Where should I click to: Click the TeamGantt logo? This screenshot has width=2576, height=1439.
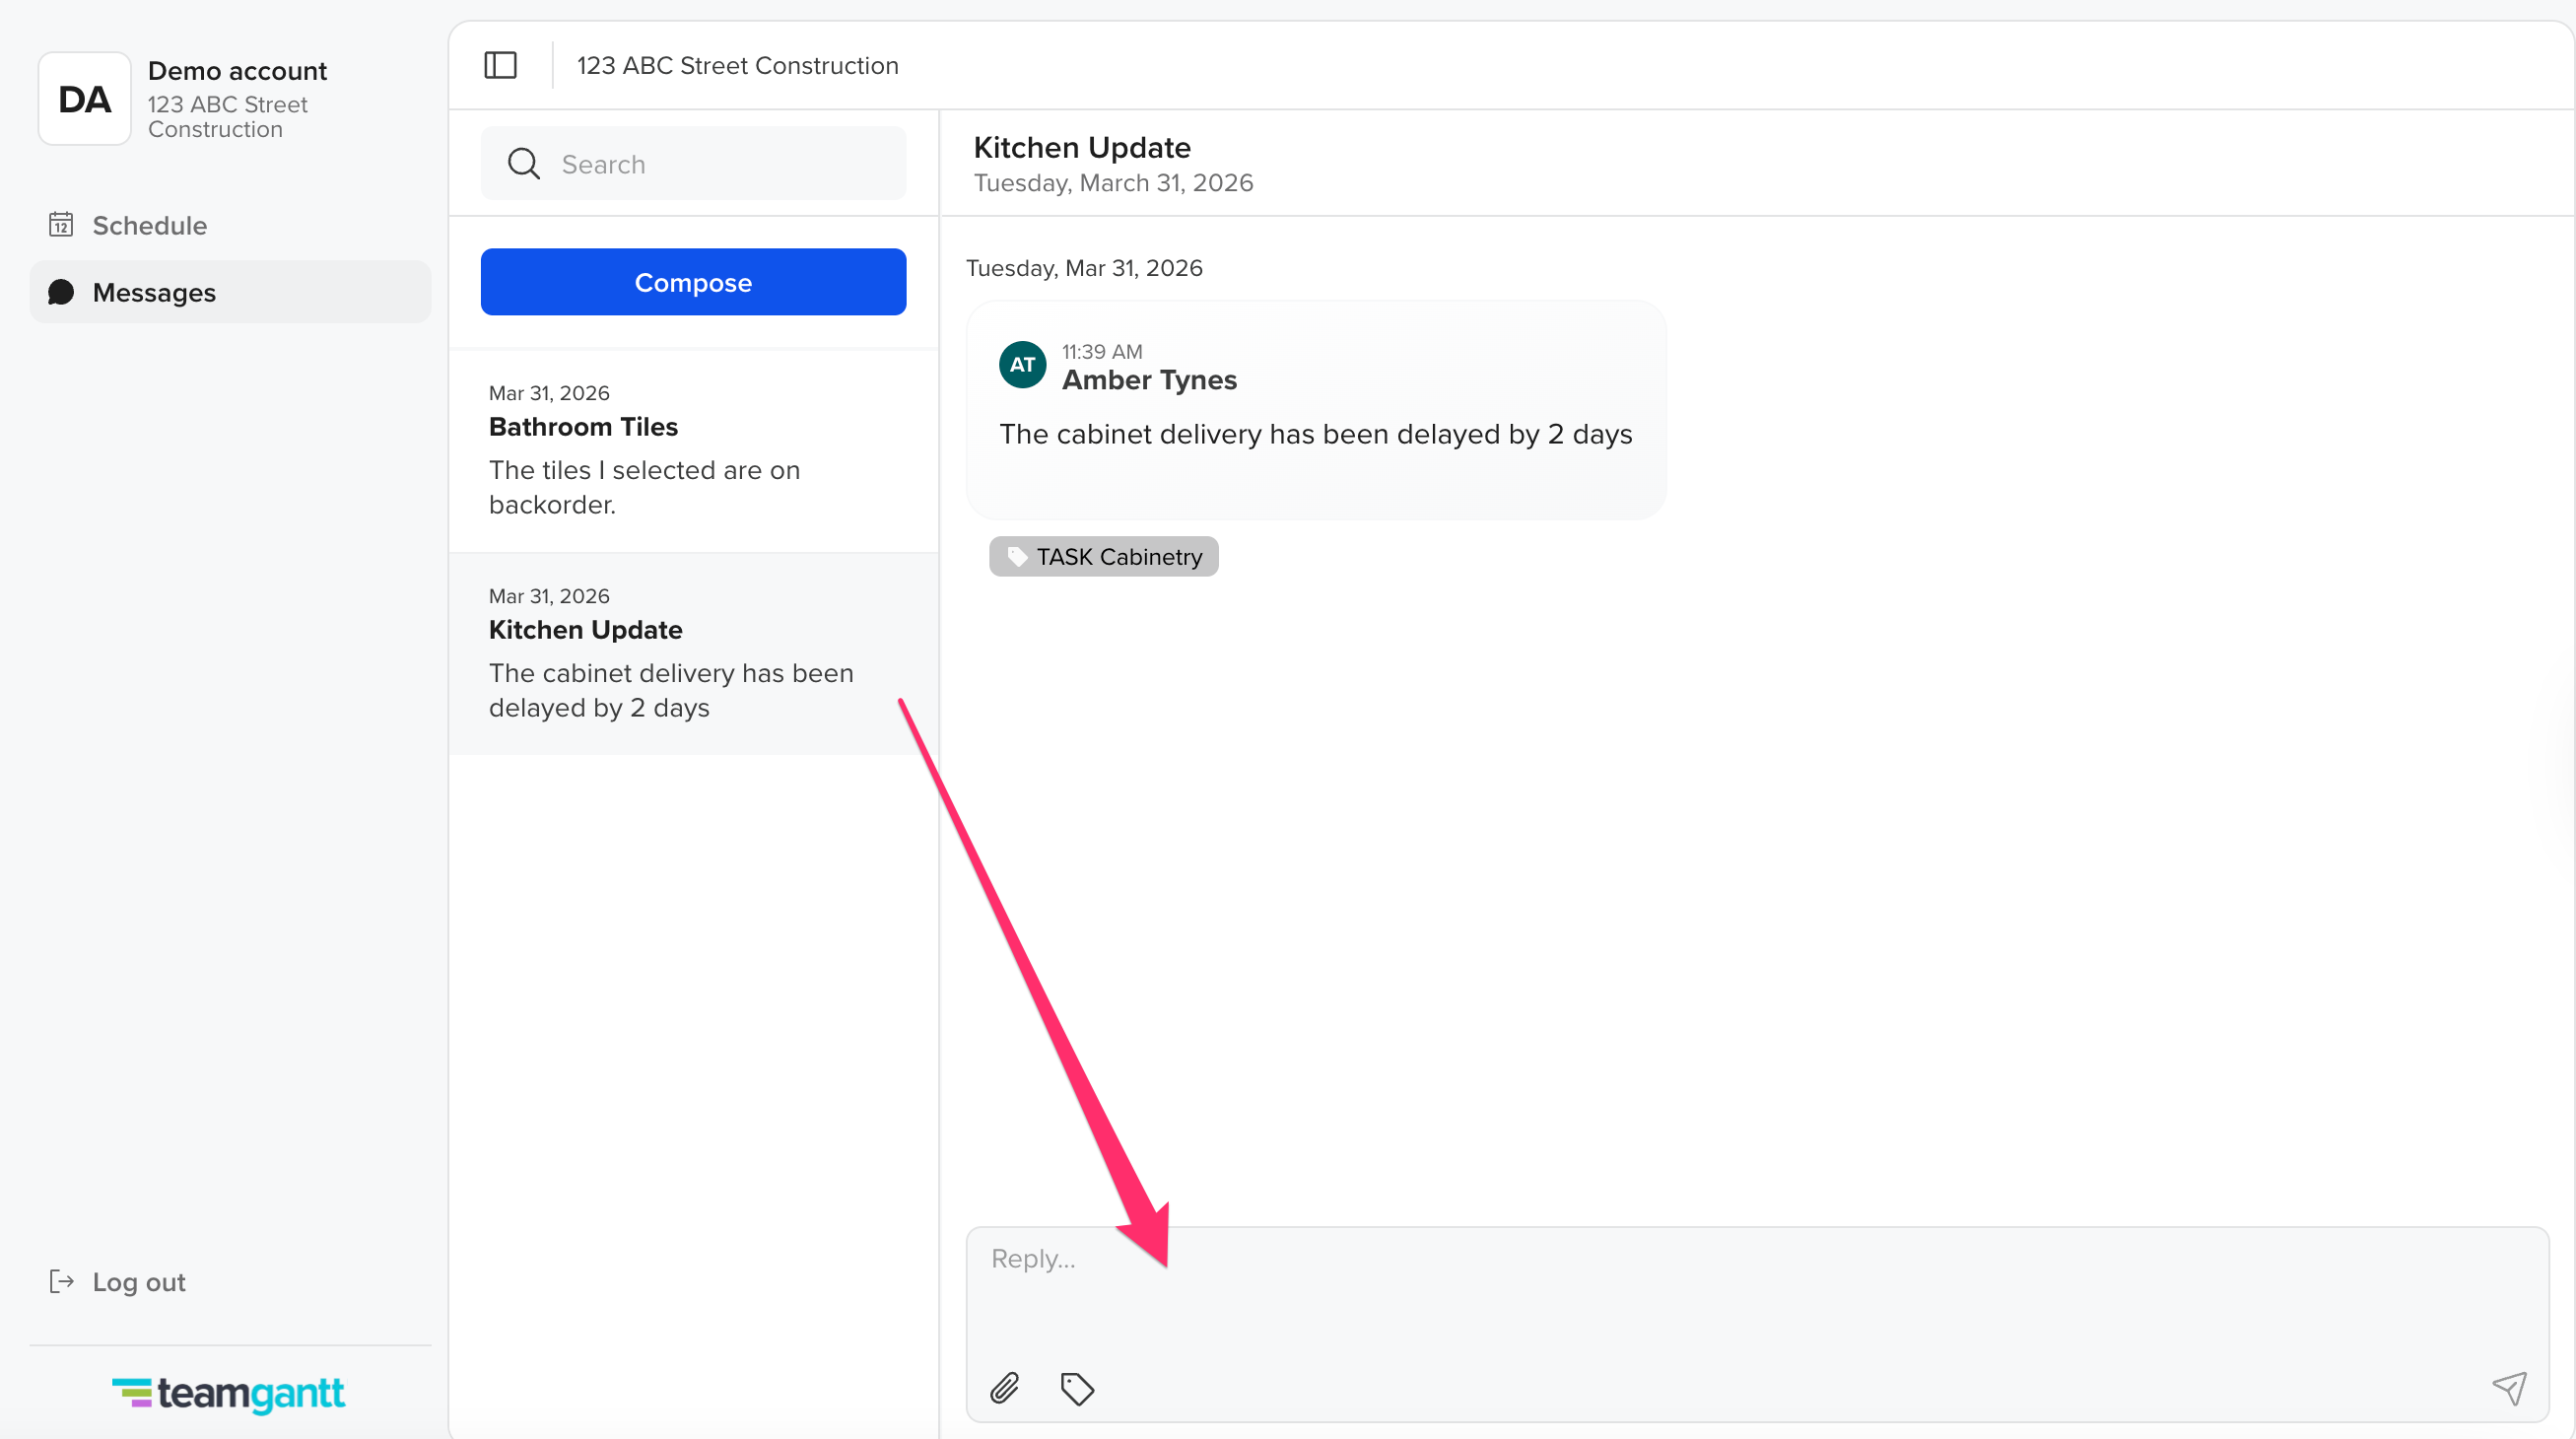pos(229,1393)
